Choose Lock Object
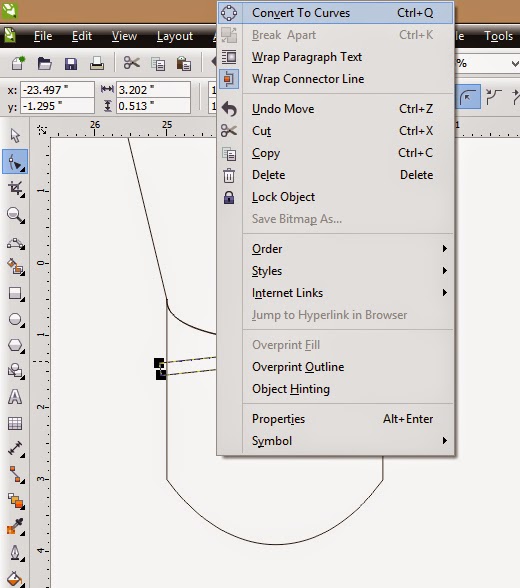 coord(336,197)
